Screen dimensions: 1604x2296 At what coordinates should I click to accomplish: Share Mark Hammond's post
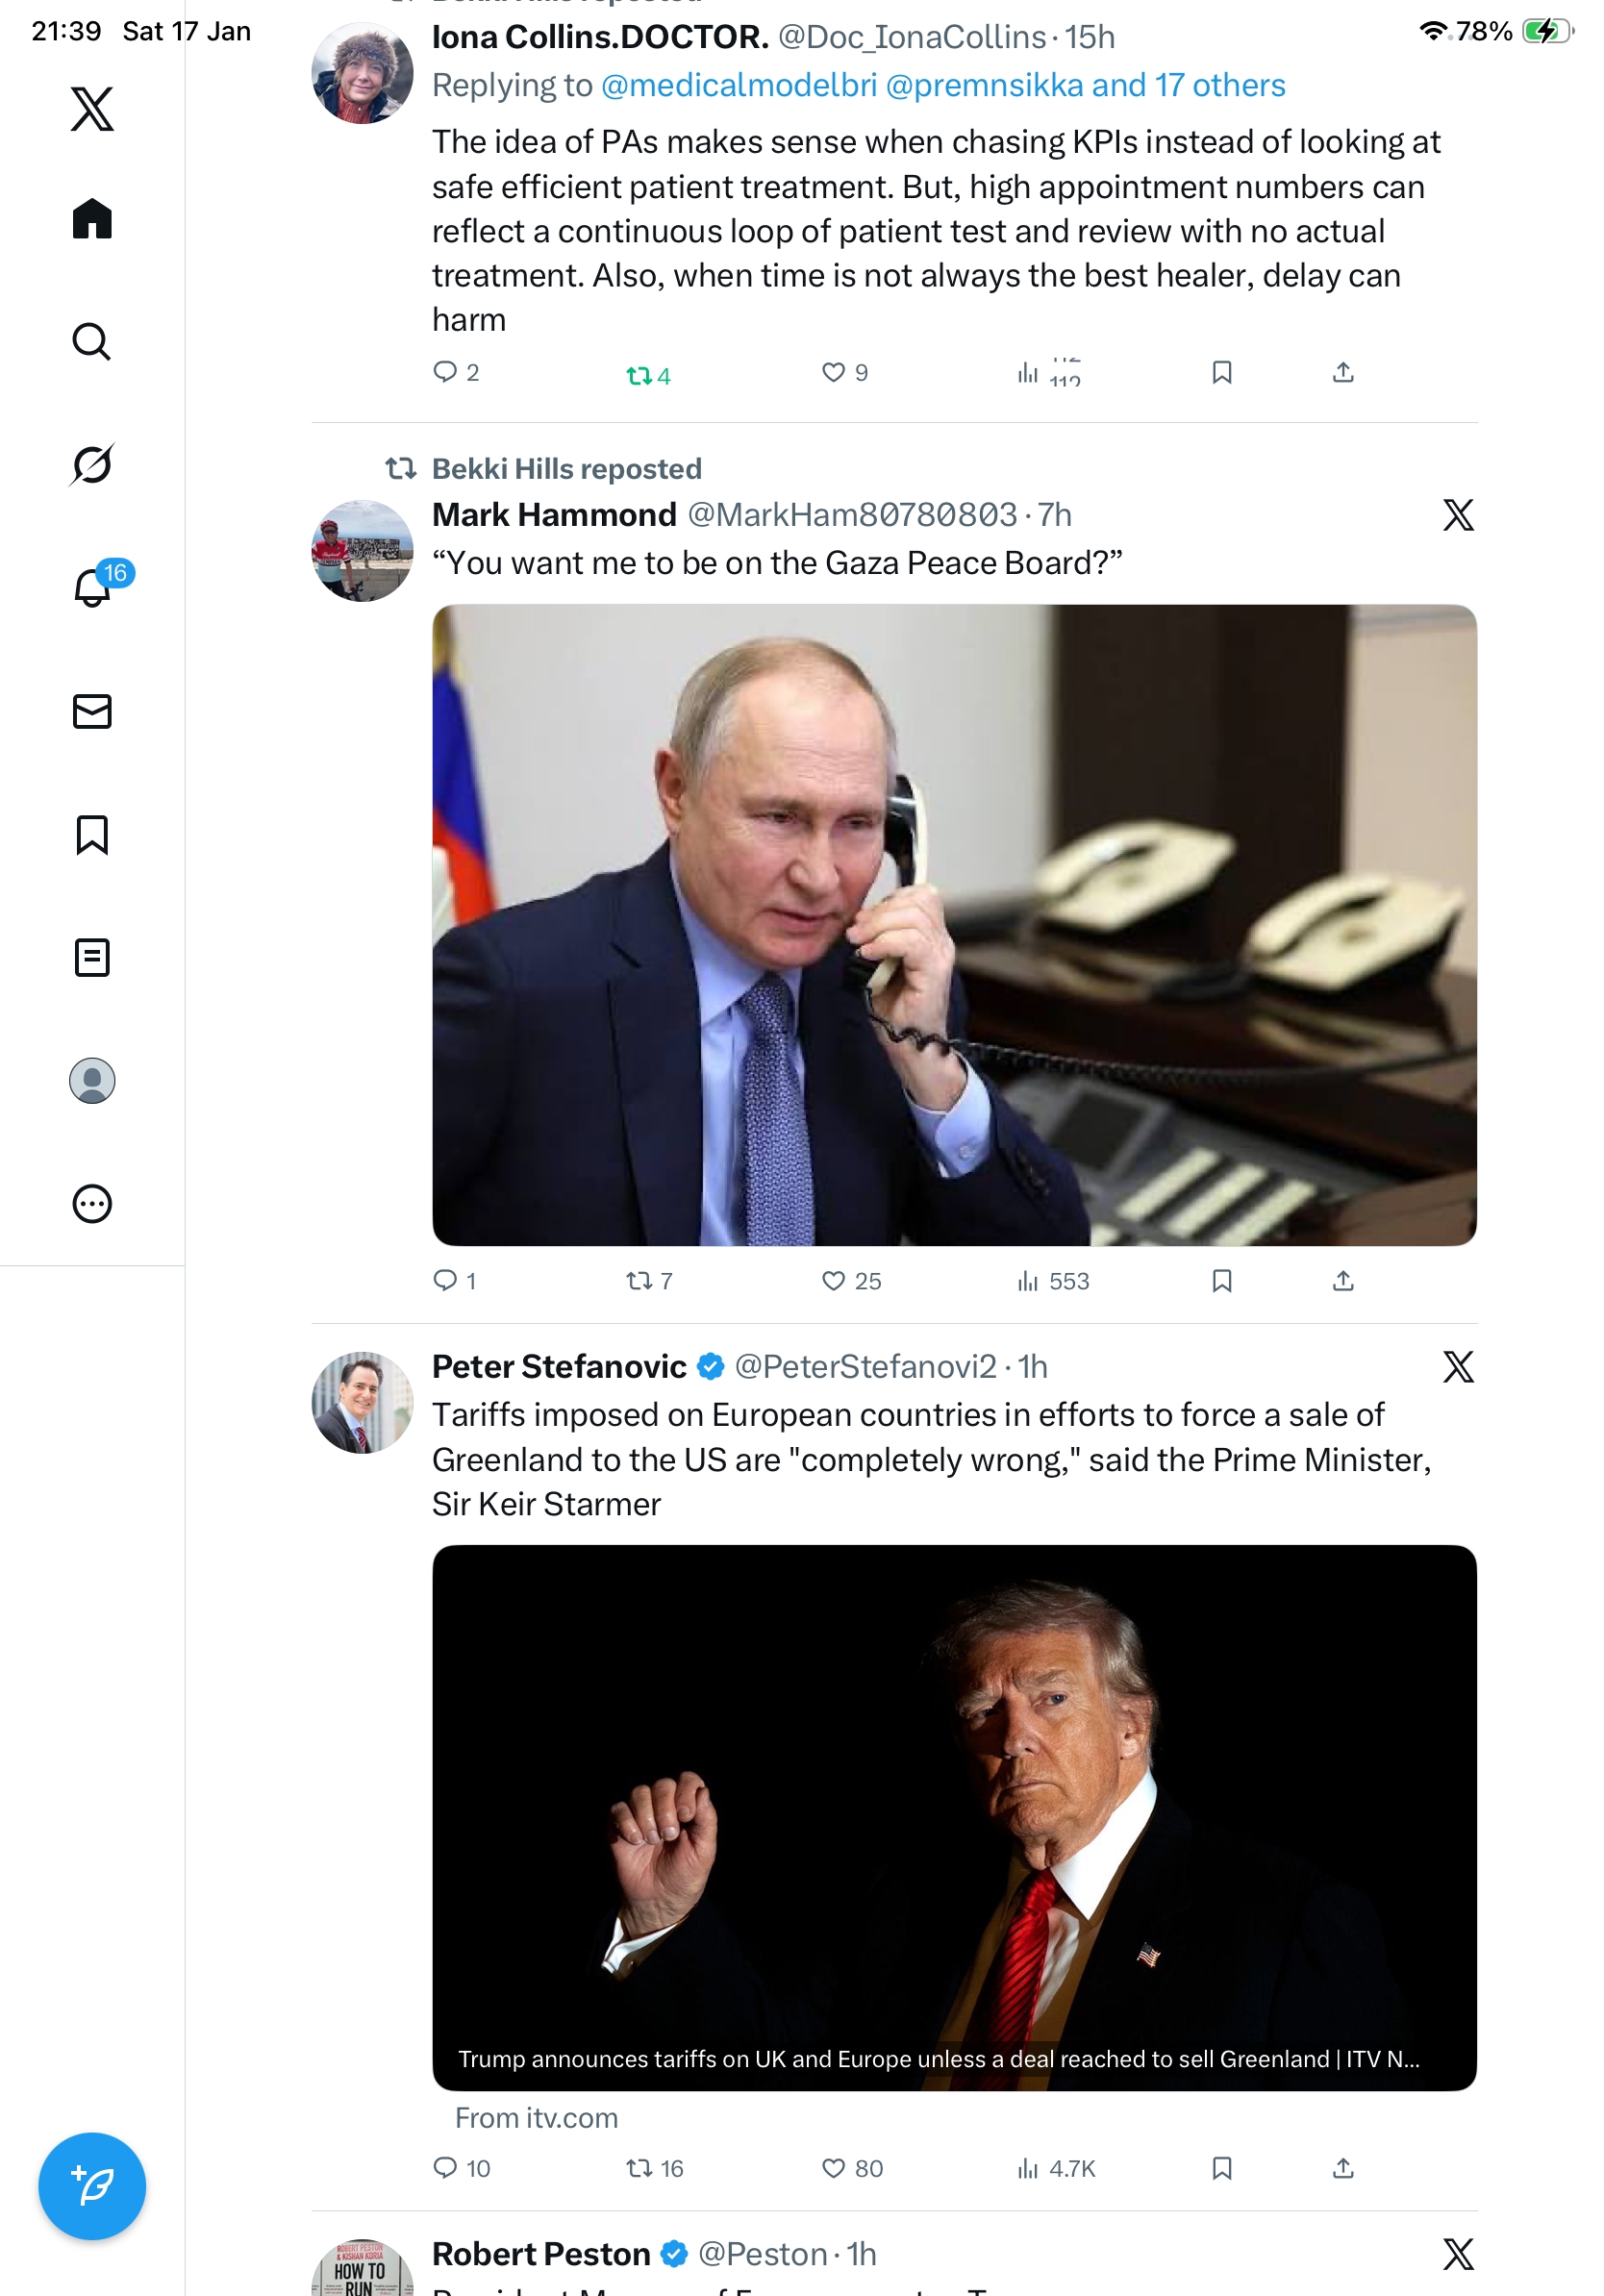pos(1343,1281)
